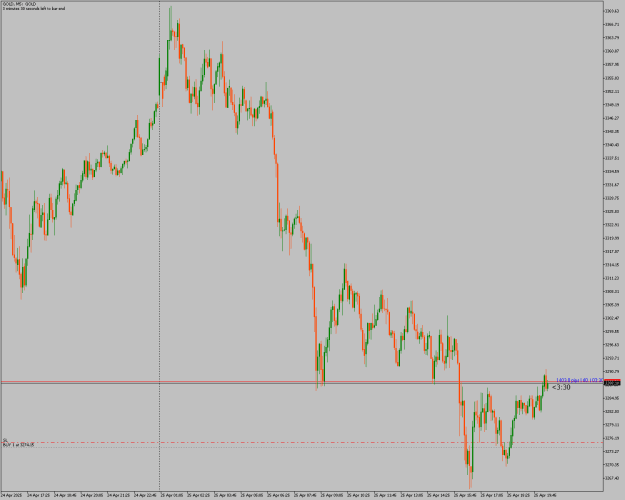Select the vertical dotted day separator line
This screenshot has height=500, width=625.
160,245
